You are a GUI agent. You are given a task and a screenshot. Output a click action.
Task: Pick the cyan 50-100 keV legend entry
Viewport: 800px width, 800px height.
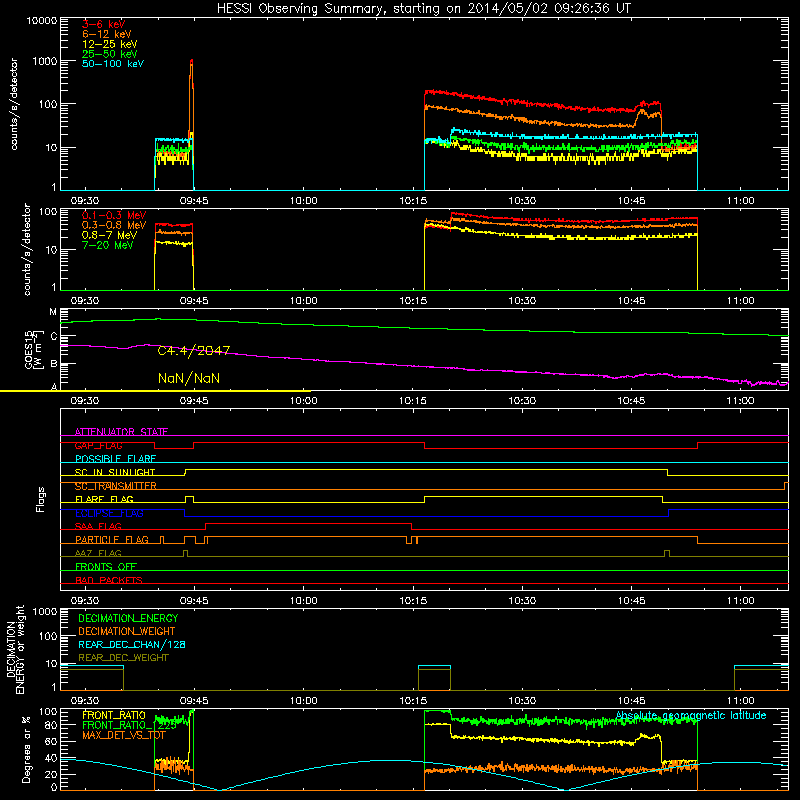tap(113, 64)
